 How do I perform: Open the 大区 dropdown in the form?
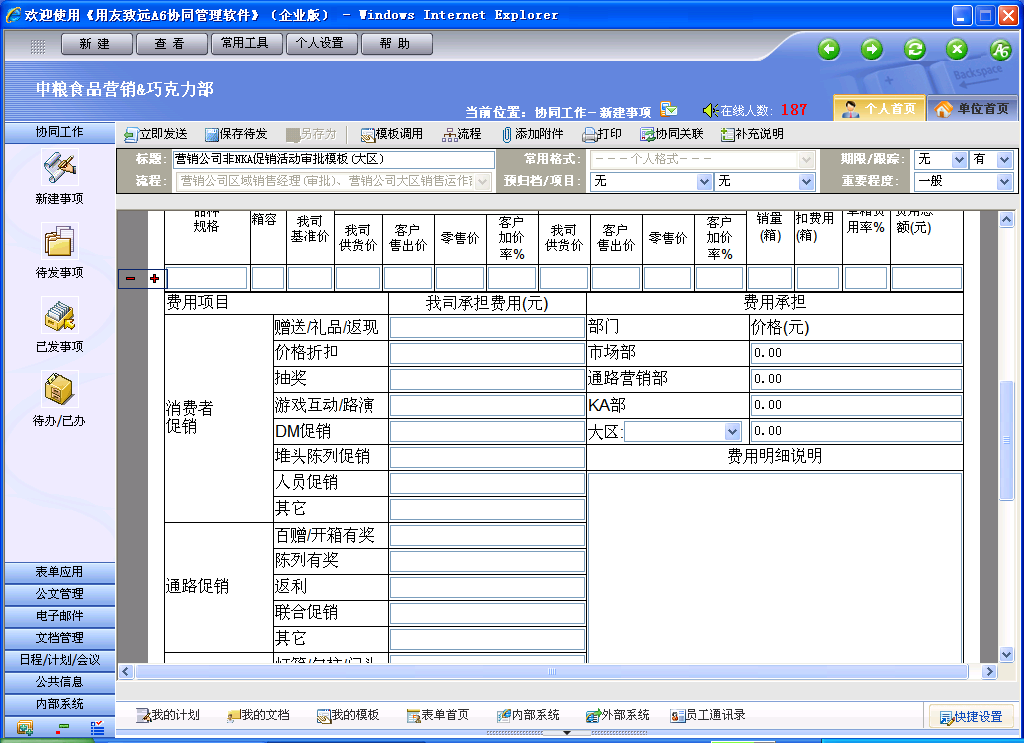(x=732, y=431)
